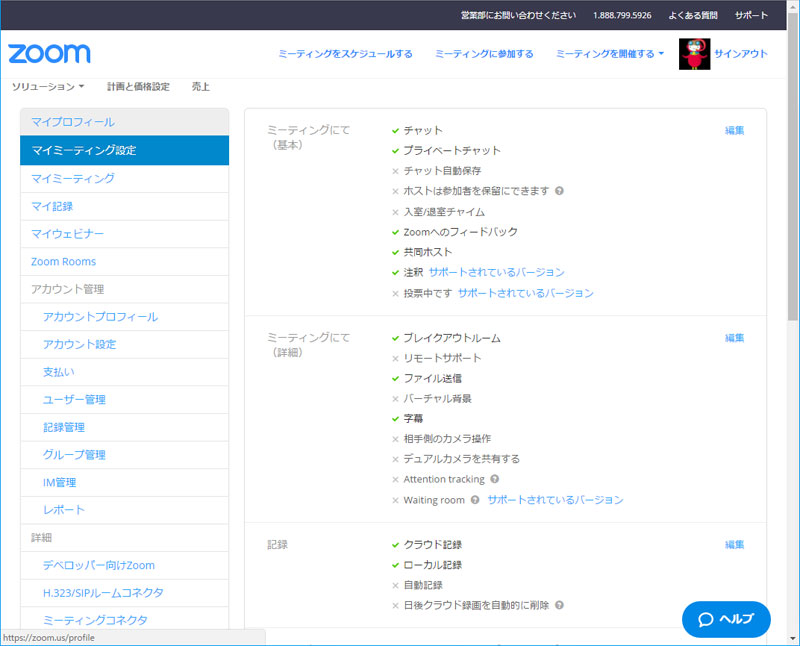The width and height of the screenshot is (800, 646).
Task: Click the page vertical scrollbar
Action: [793, 200]
